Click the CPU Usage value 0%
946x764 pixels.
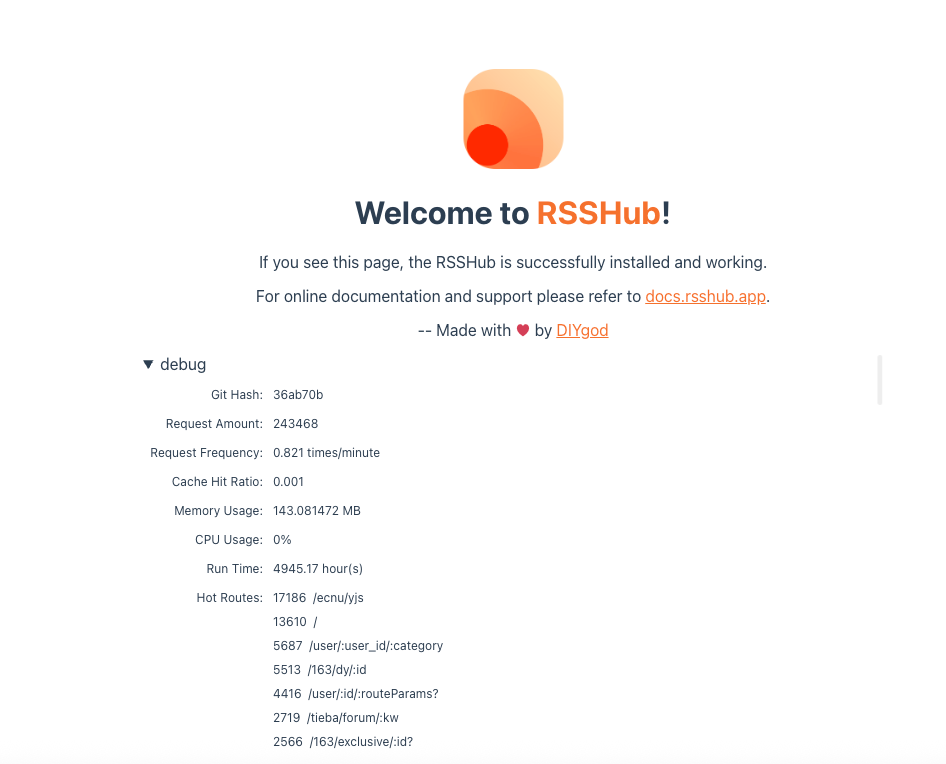[x=282, y=540]
